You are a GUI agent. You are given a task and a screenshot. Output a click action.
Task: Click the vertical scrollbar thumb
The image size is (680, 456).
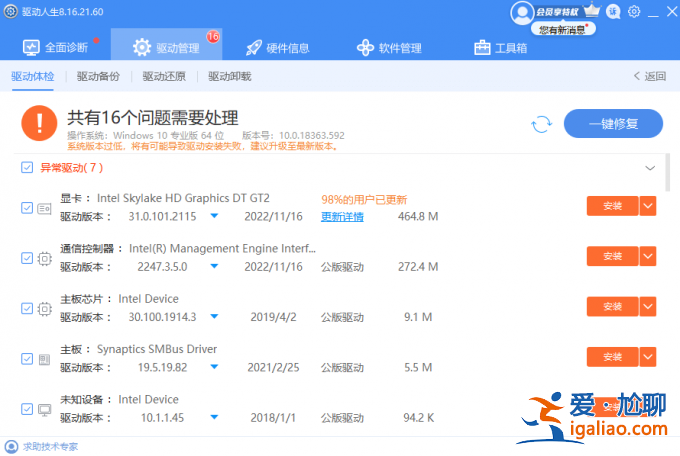(x=668, y=172)
